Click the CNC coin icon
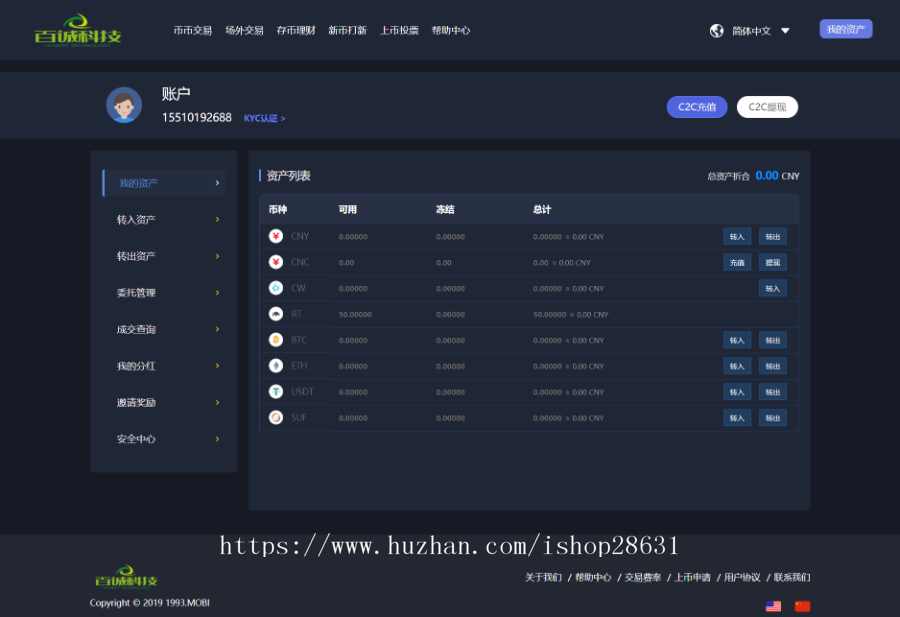 click(276, 262)
